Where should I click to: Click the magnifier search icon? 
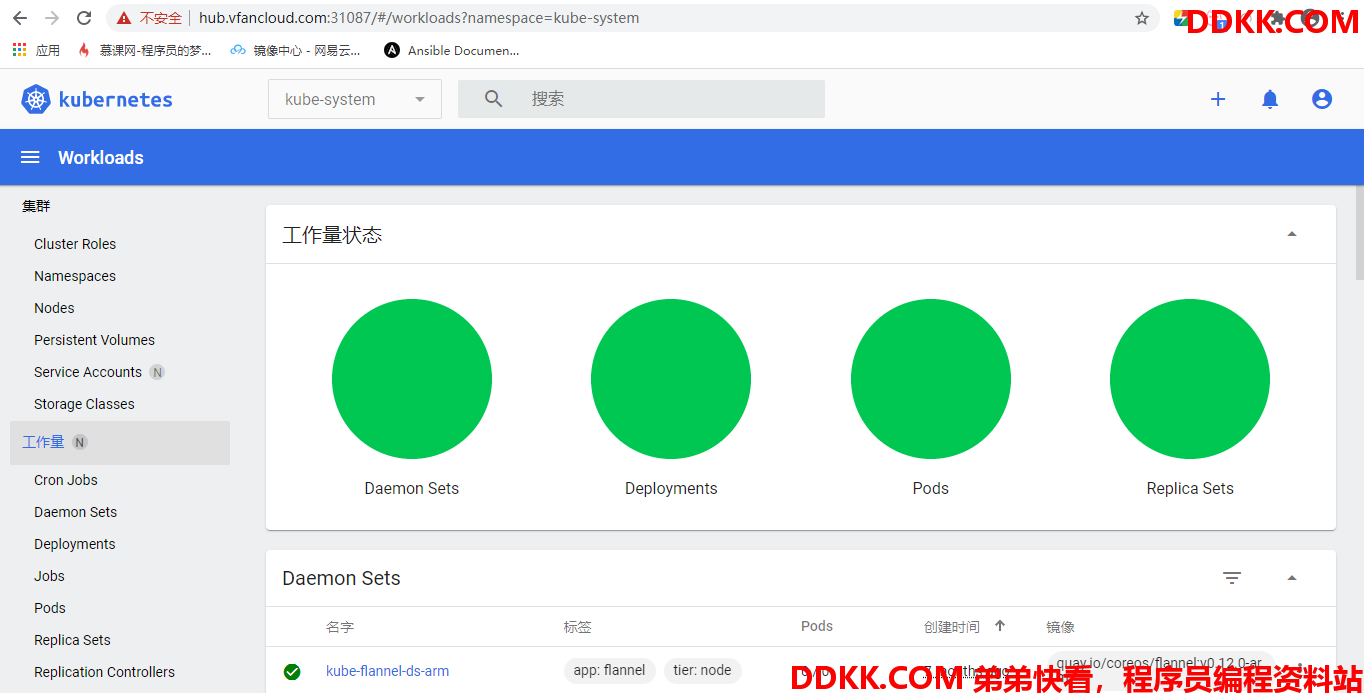pos(493,99)
